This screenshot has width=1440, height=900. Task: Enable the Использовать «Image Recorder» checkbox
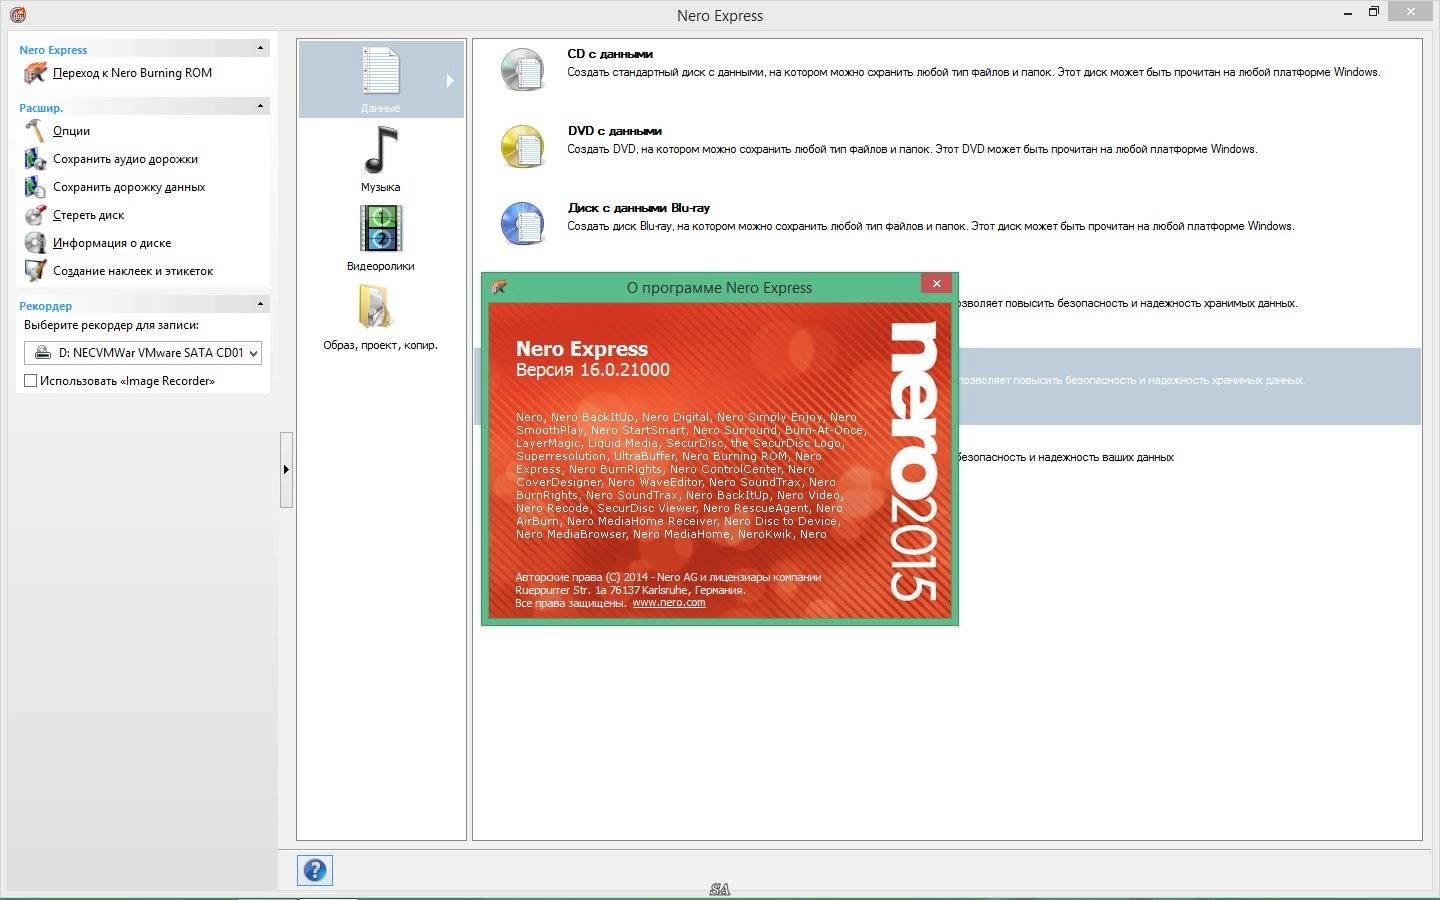click(x=30, y=381)
